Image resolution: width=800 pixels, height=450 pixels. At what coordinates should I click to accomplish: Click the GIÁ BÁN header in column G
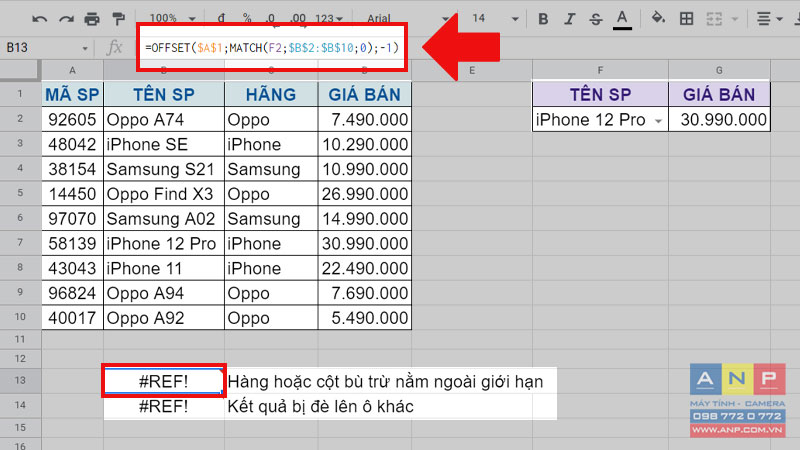click(x=719, y=94)
